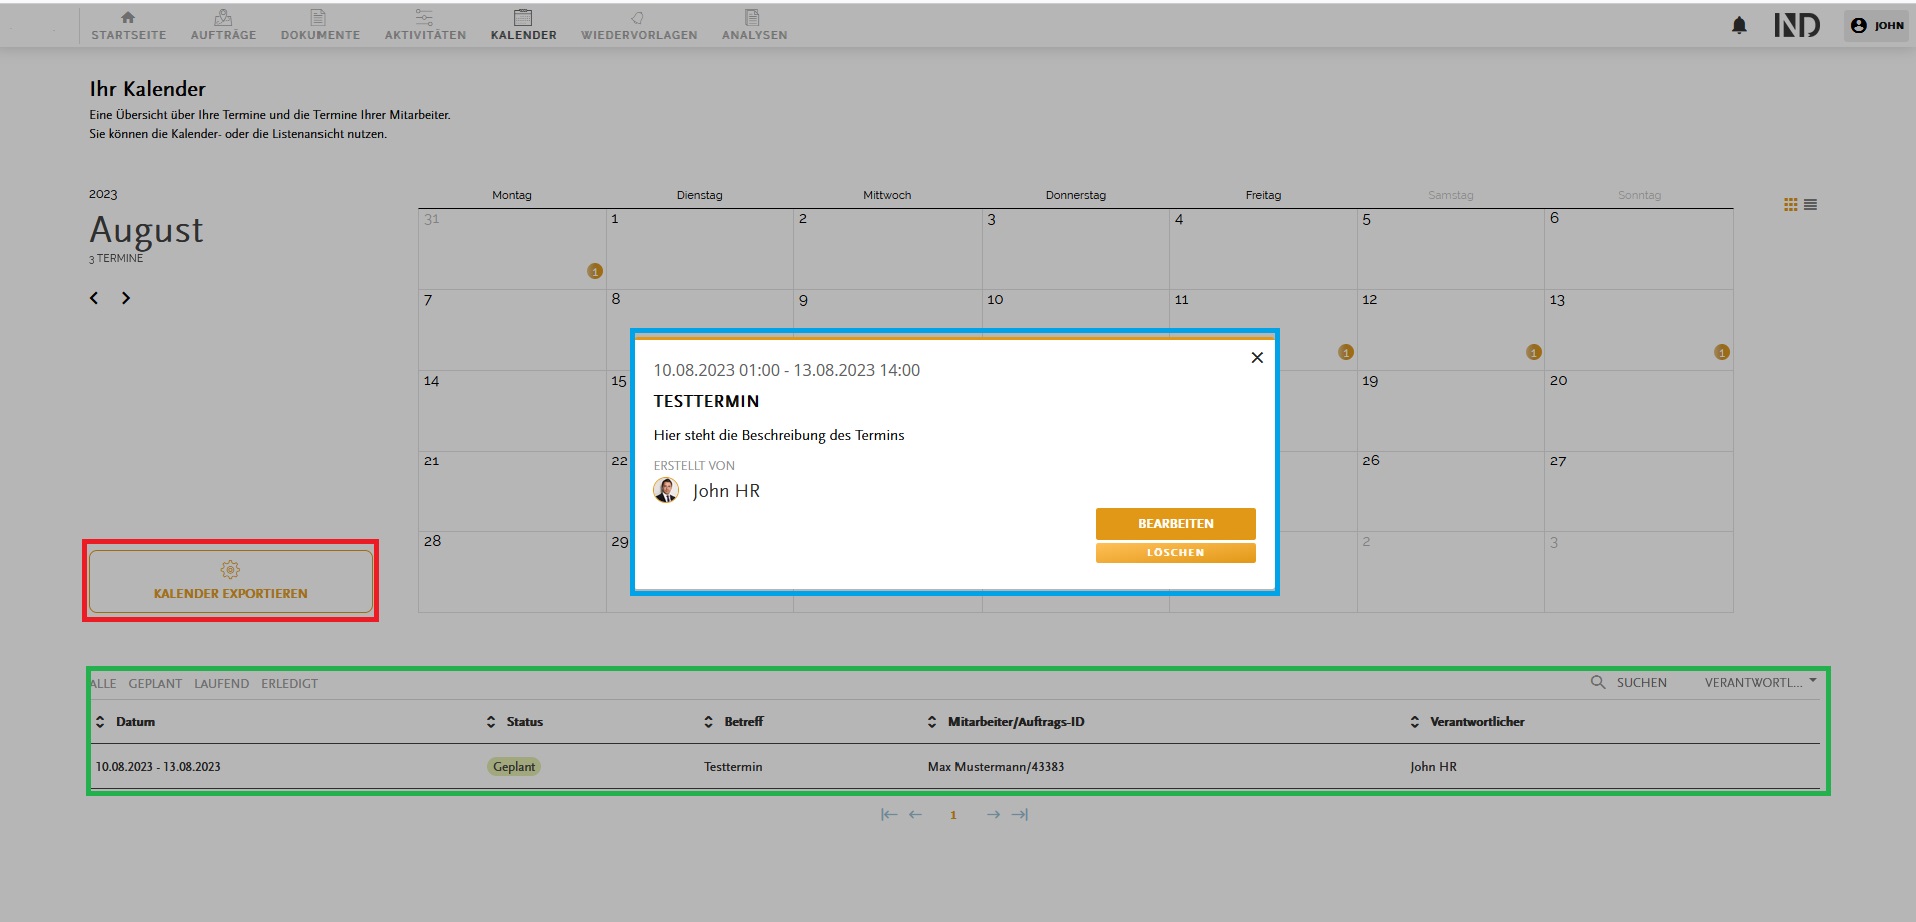Click John HR avatar in popup

pyautogui.click(x=666, y=490)
